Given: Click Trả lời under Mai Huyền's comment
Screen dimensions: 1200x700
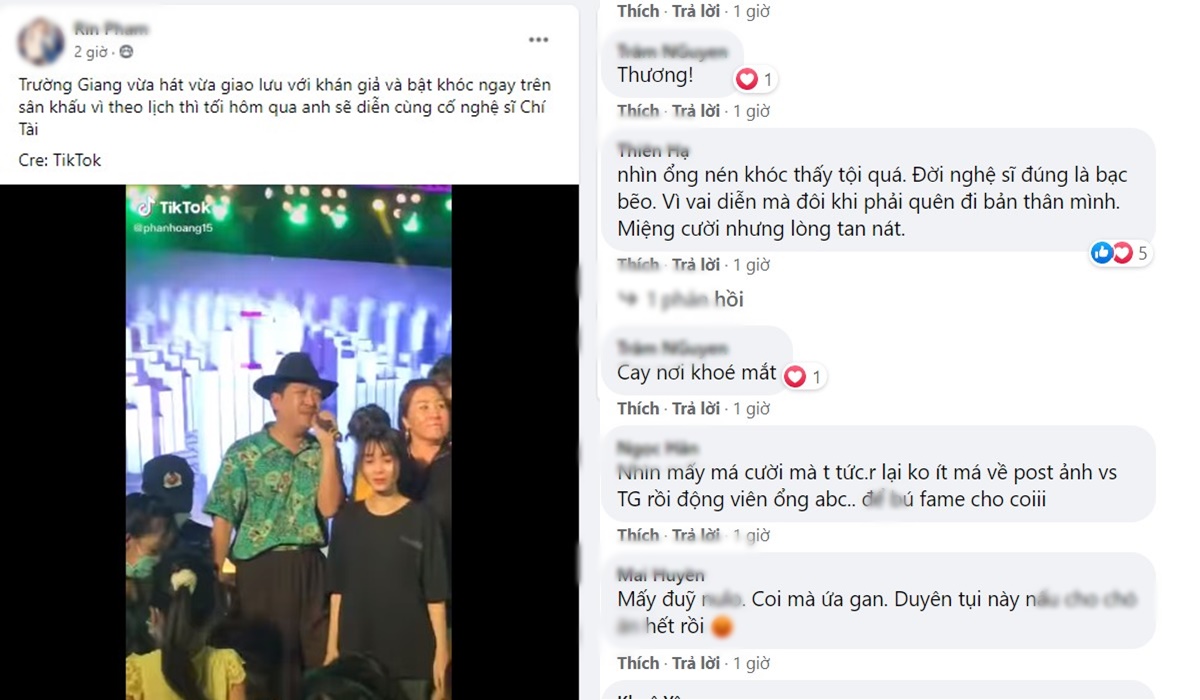Looking at the screenshot, I should (696, 663).
